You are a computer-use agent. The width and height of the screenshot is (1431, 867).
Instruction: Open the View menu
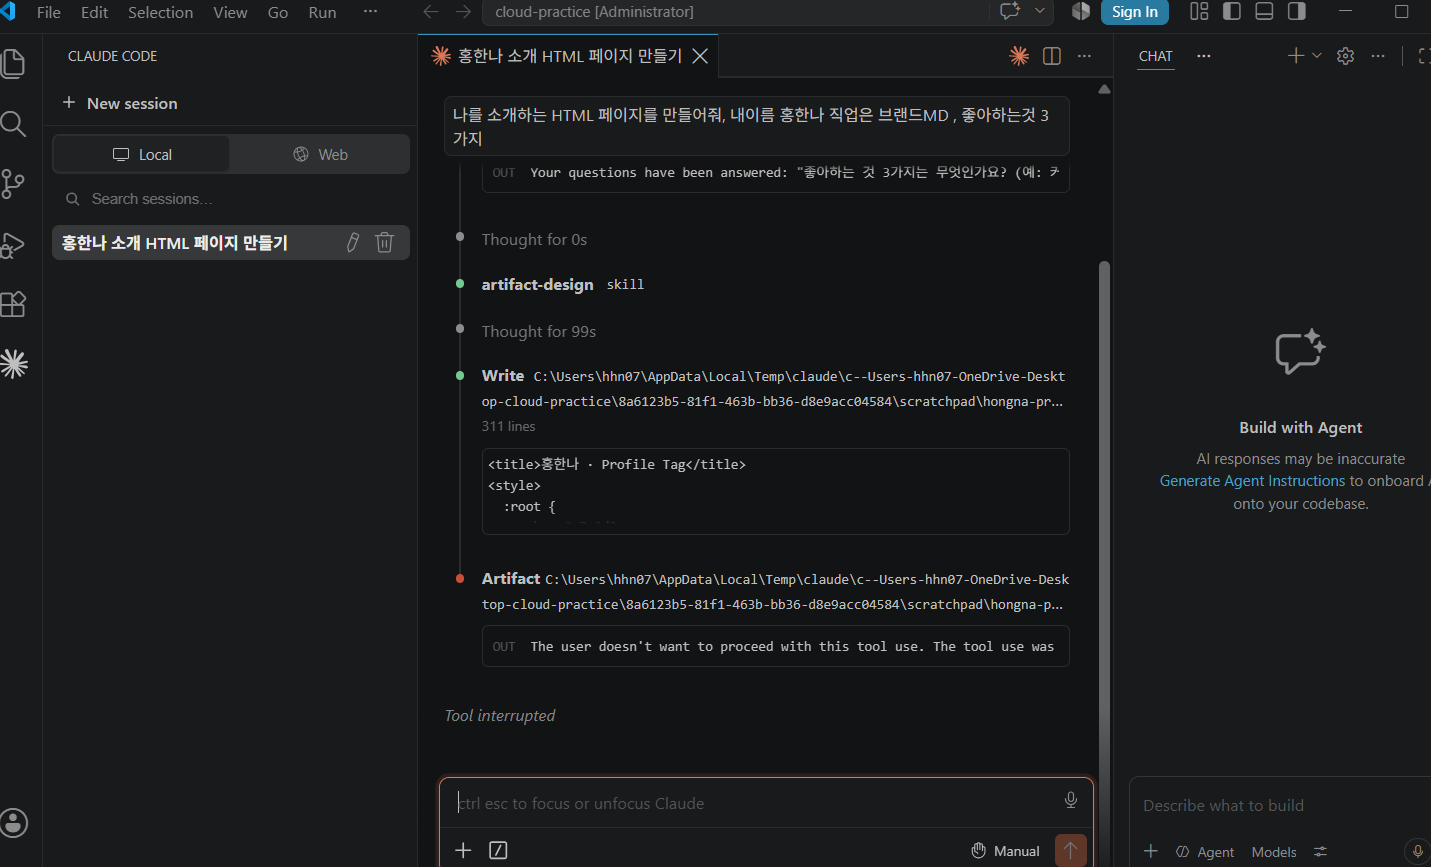pos(230,12)
